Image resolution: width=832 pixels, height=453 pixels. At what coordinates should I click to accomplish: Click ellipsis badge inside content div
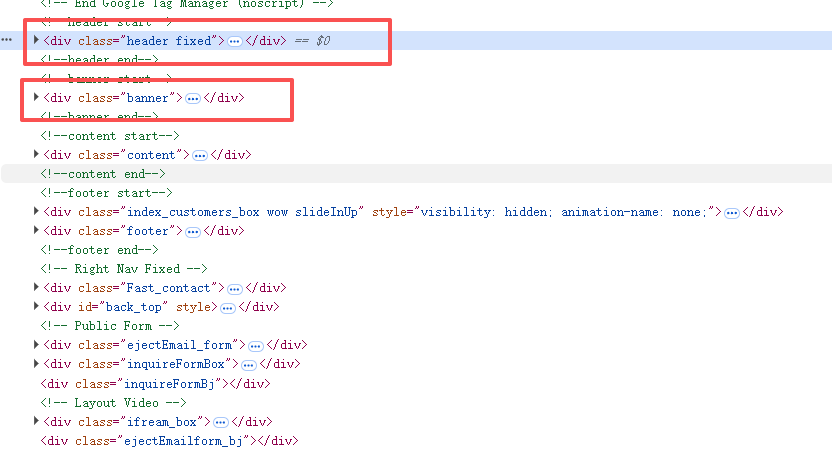199,155
